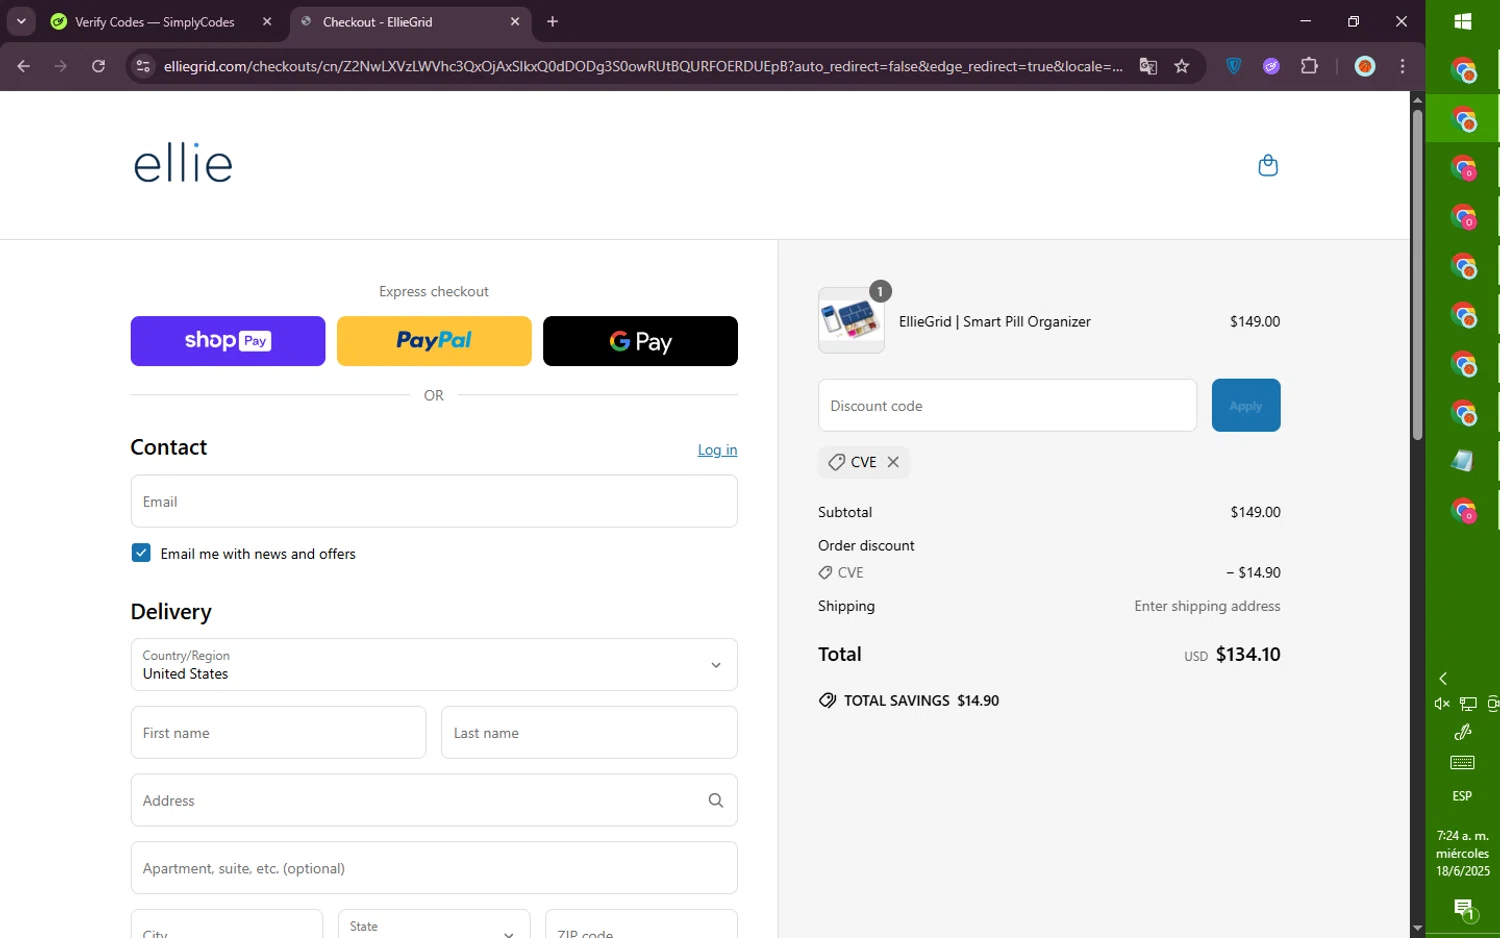Open the network tray icon

click(1467, 704)
